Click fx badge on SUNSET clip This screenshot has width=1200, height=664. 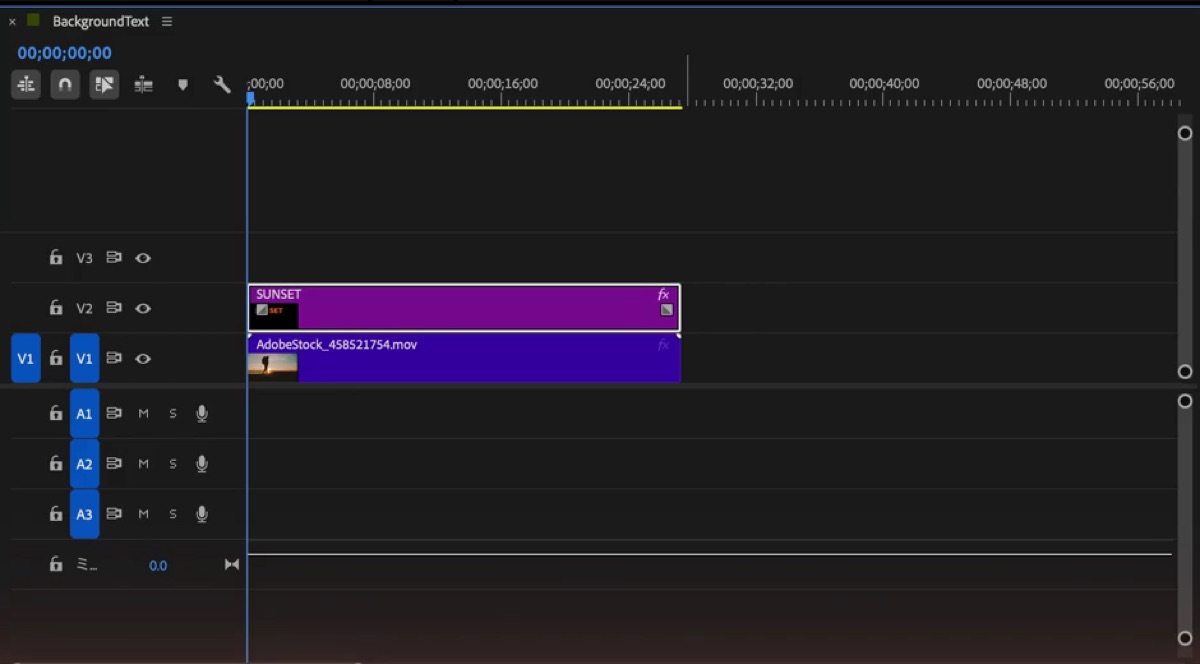point(663,295)
